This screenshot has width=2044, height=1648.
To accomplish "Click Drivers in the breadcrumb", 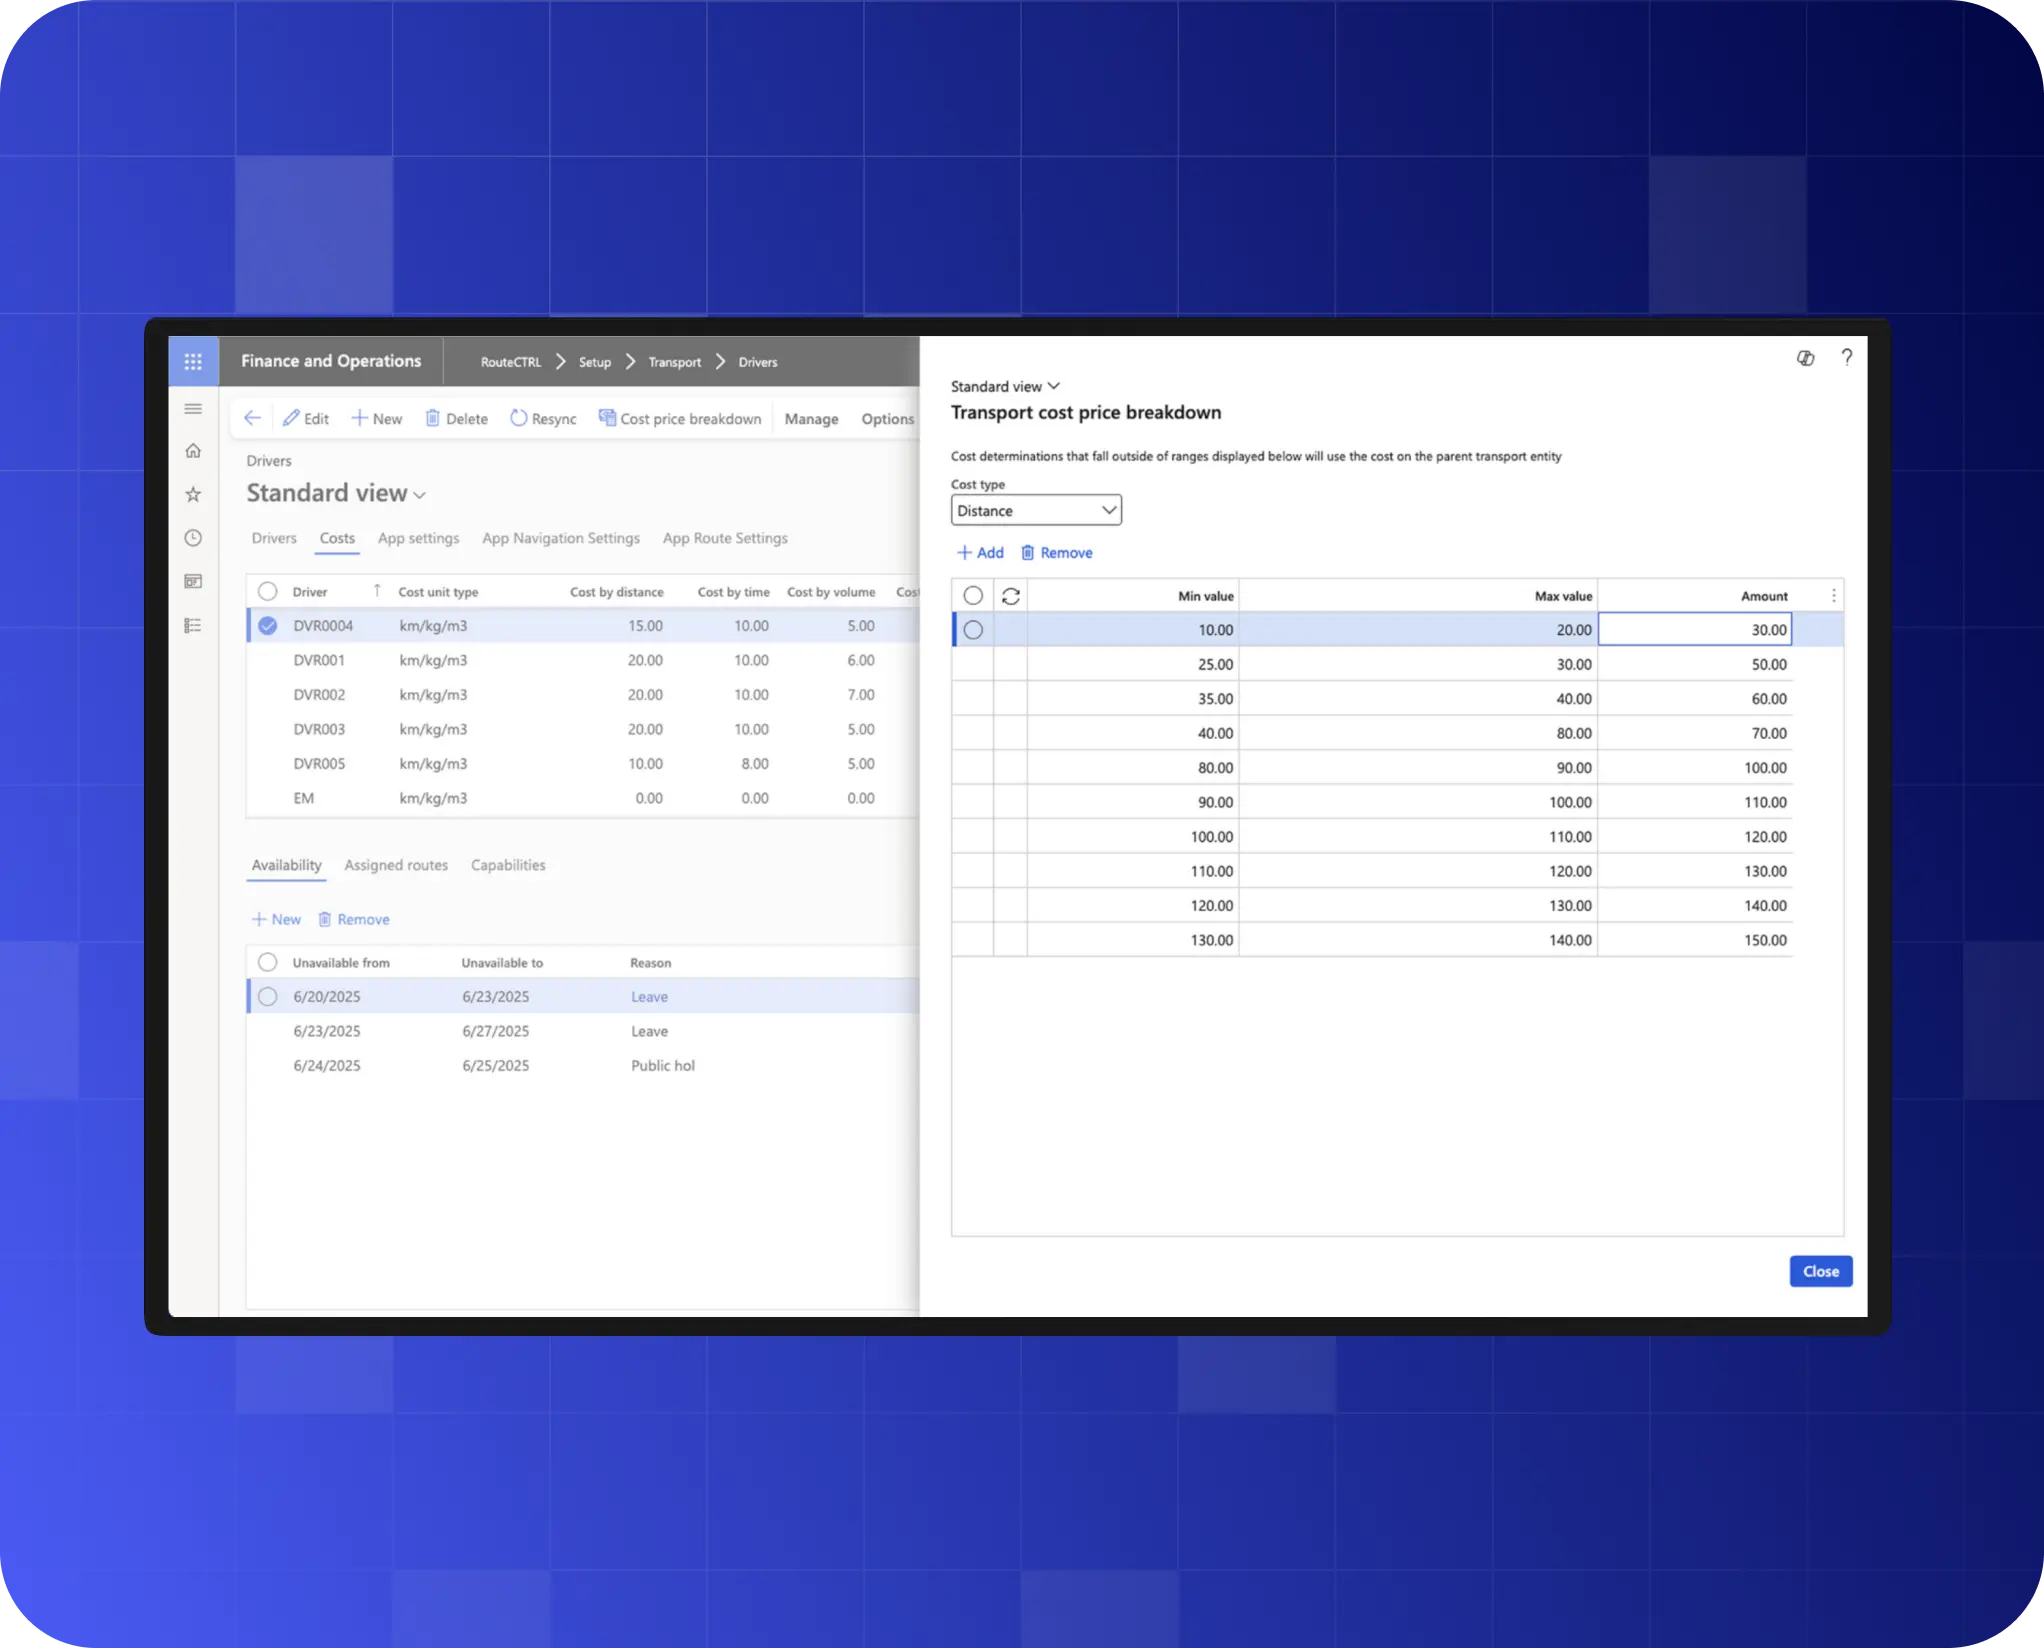I will [758, 362].
